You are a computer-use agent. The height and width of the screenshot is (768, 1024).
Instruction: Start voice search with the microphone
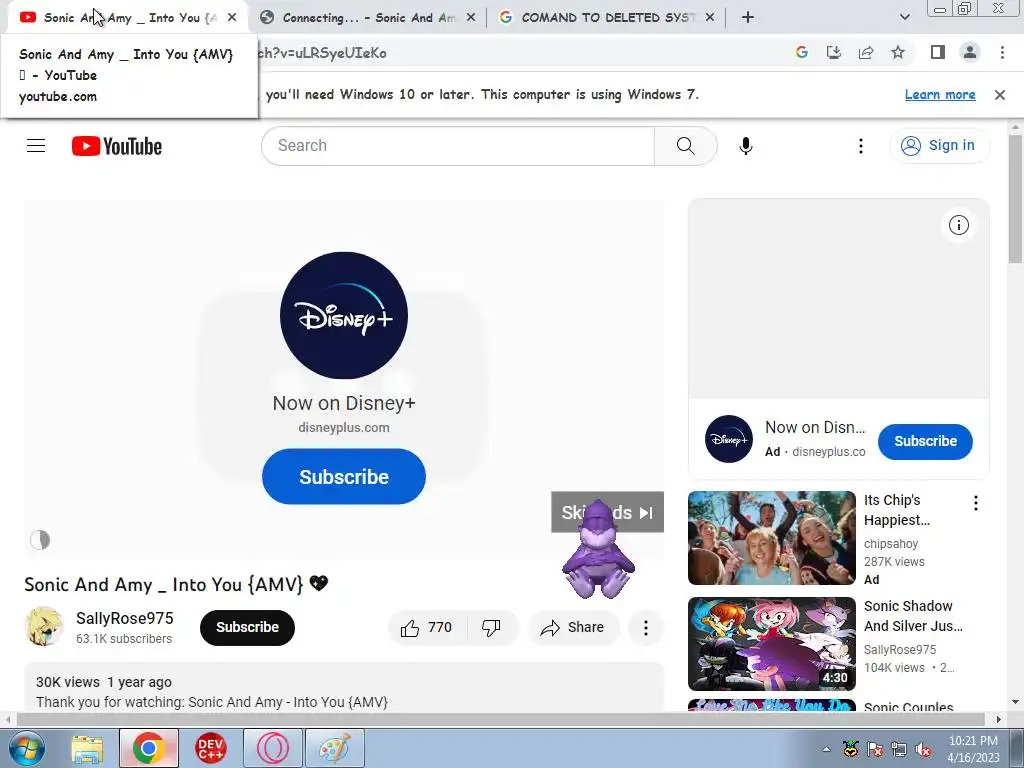[746, 146]
